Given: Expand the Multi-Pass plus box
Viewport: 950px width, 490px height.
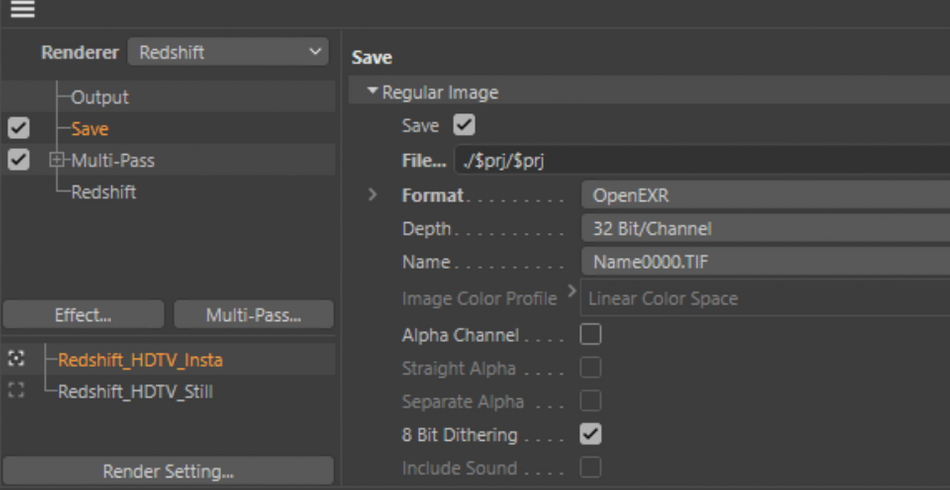Looking at the screenshot, I should [57, 160].
